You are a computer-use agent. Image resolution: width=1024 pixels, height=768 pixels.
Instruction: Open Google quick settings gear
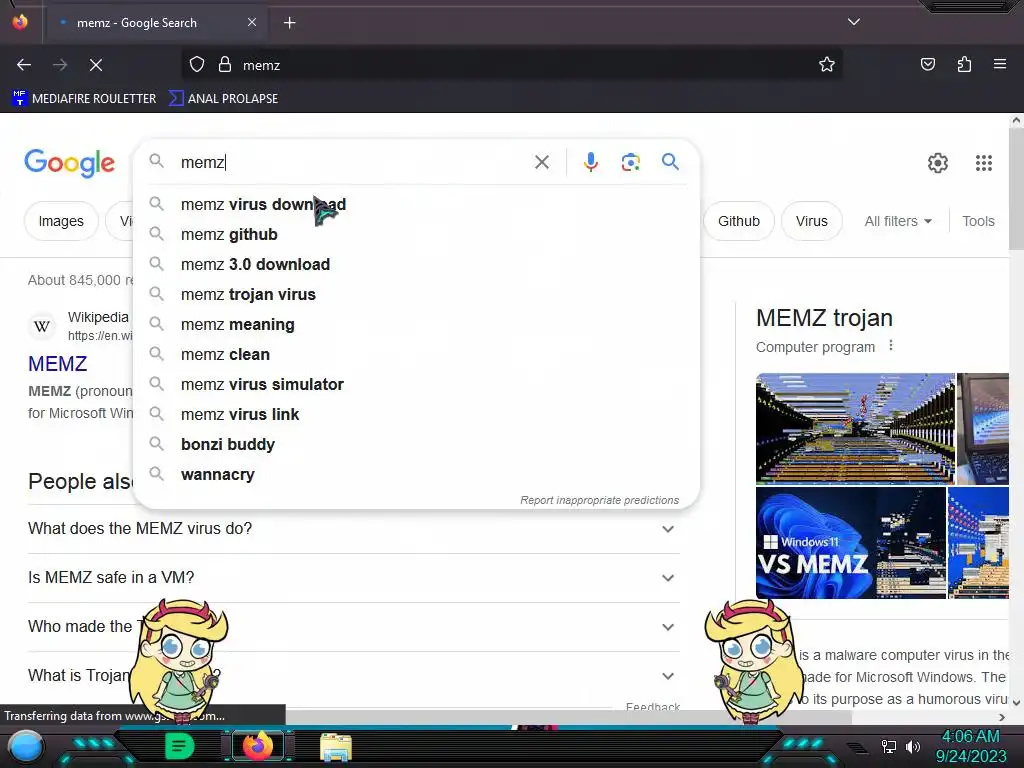point(938,163)
